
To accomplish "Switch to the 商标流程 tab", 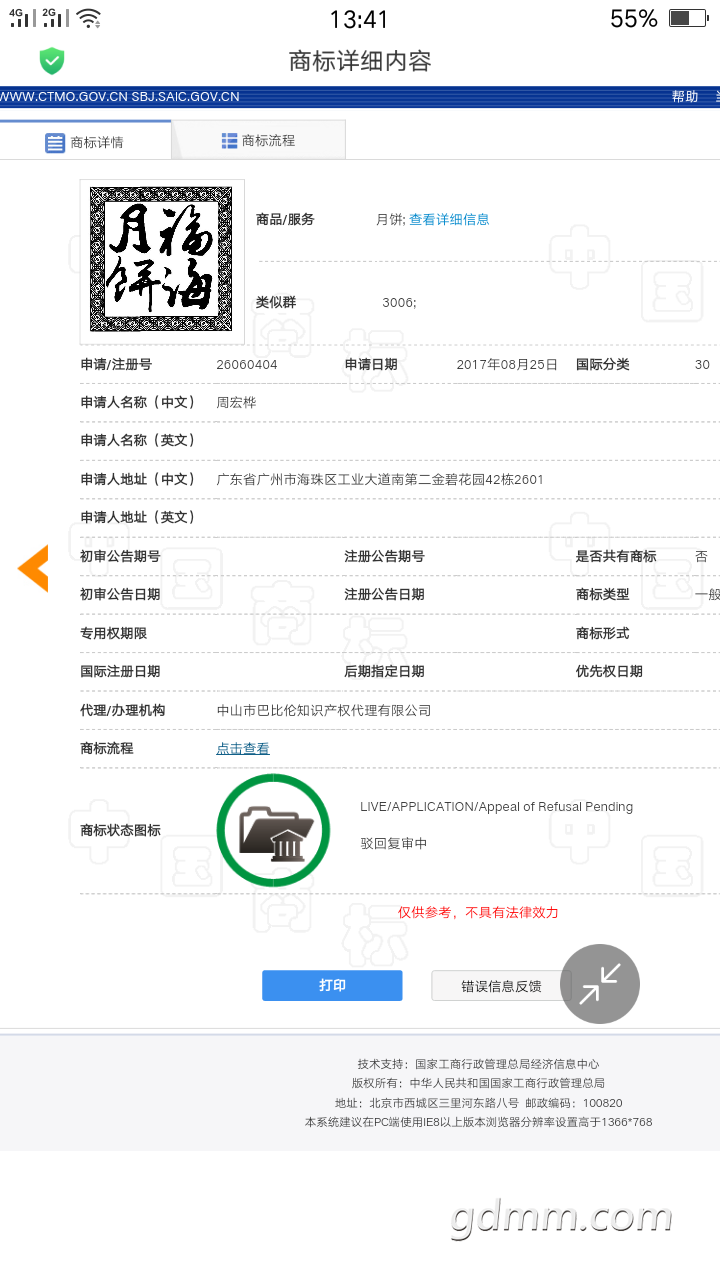I will pos(259,140).
